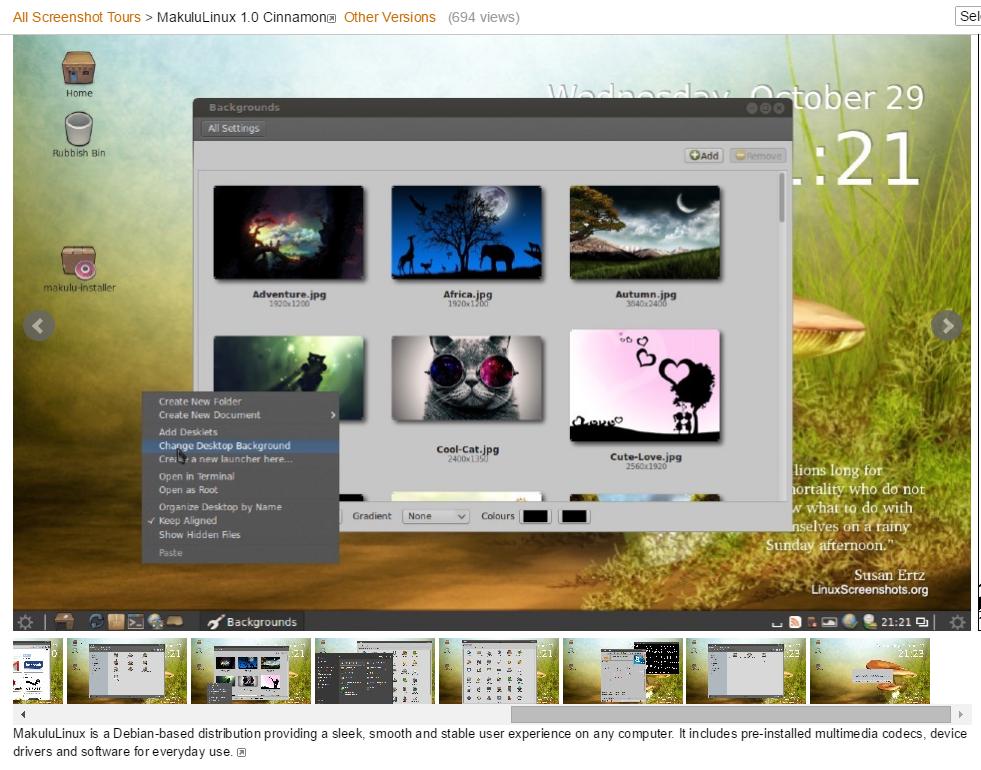Open the dark menu thumbnail in strip
The image size is (981, 770).
coord(374,671)
